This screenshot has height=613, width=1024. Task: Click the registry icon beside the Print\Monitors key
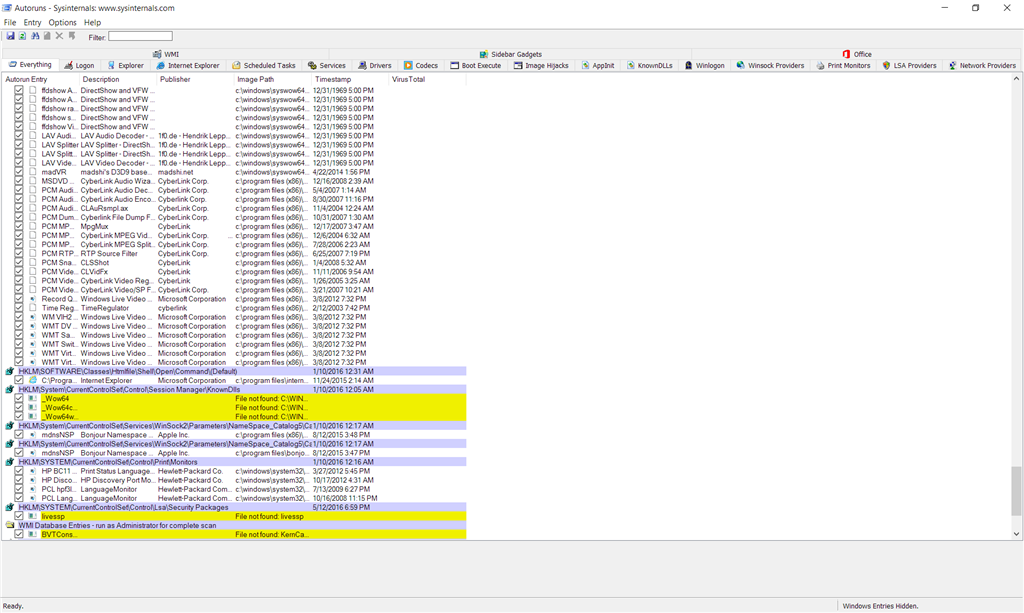pyautogui.click(x=10, y=462)
